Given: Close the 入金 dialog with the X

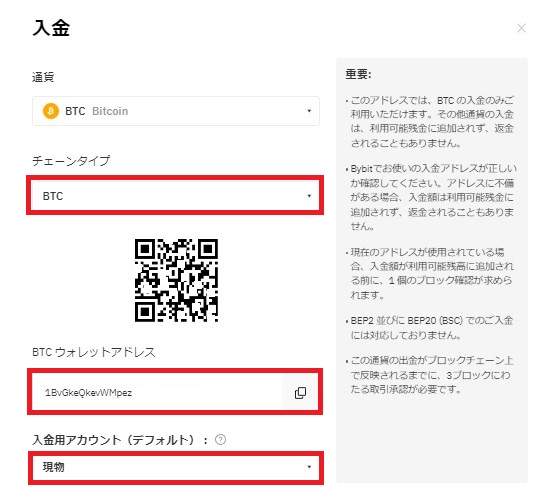Looking at the screenshot, I should tap(521, 28).
